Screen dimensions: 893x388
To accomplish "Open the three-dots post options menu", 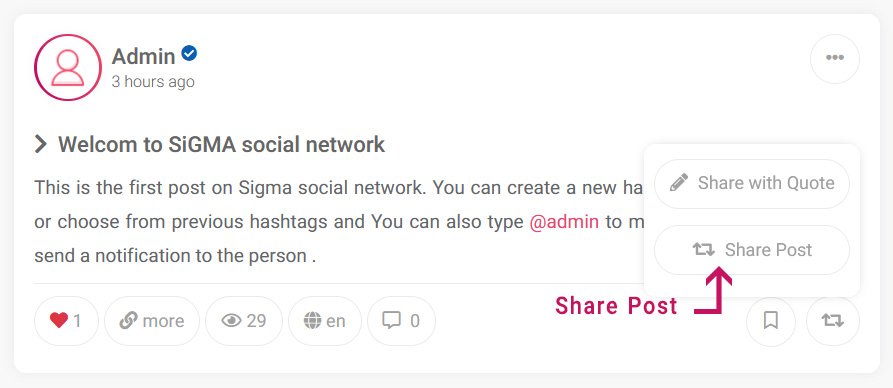I will [834, 58].
